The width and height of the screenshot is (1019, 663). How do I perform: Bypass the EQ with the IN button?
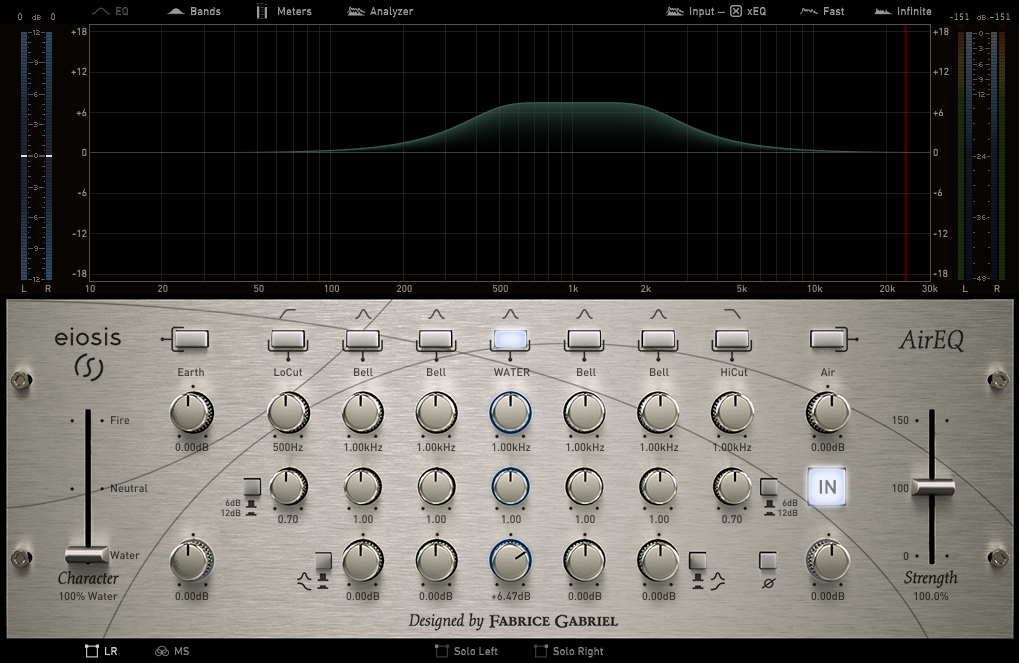tap(827, 487)
